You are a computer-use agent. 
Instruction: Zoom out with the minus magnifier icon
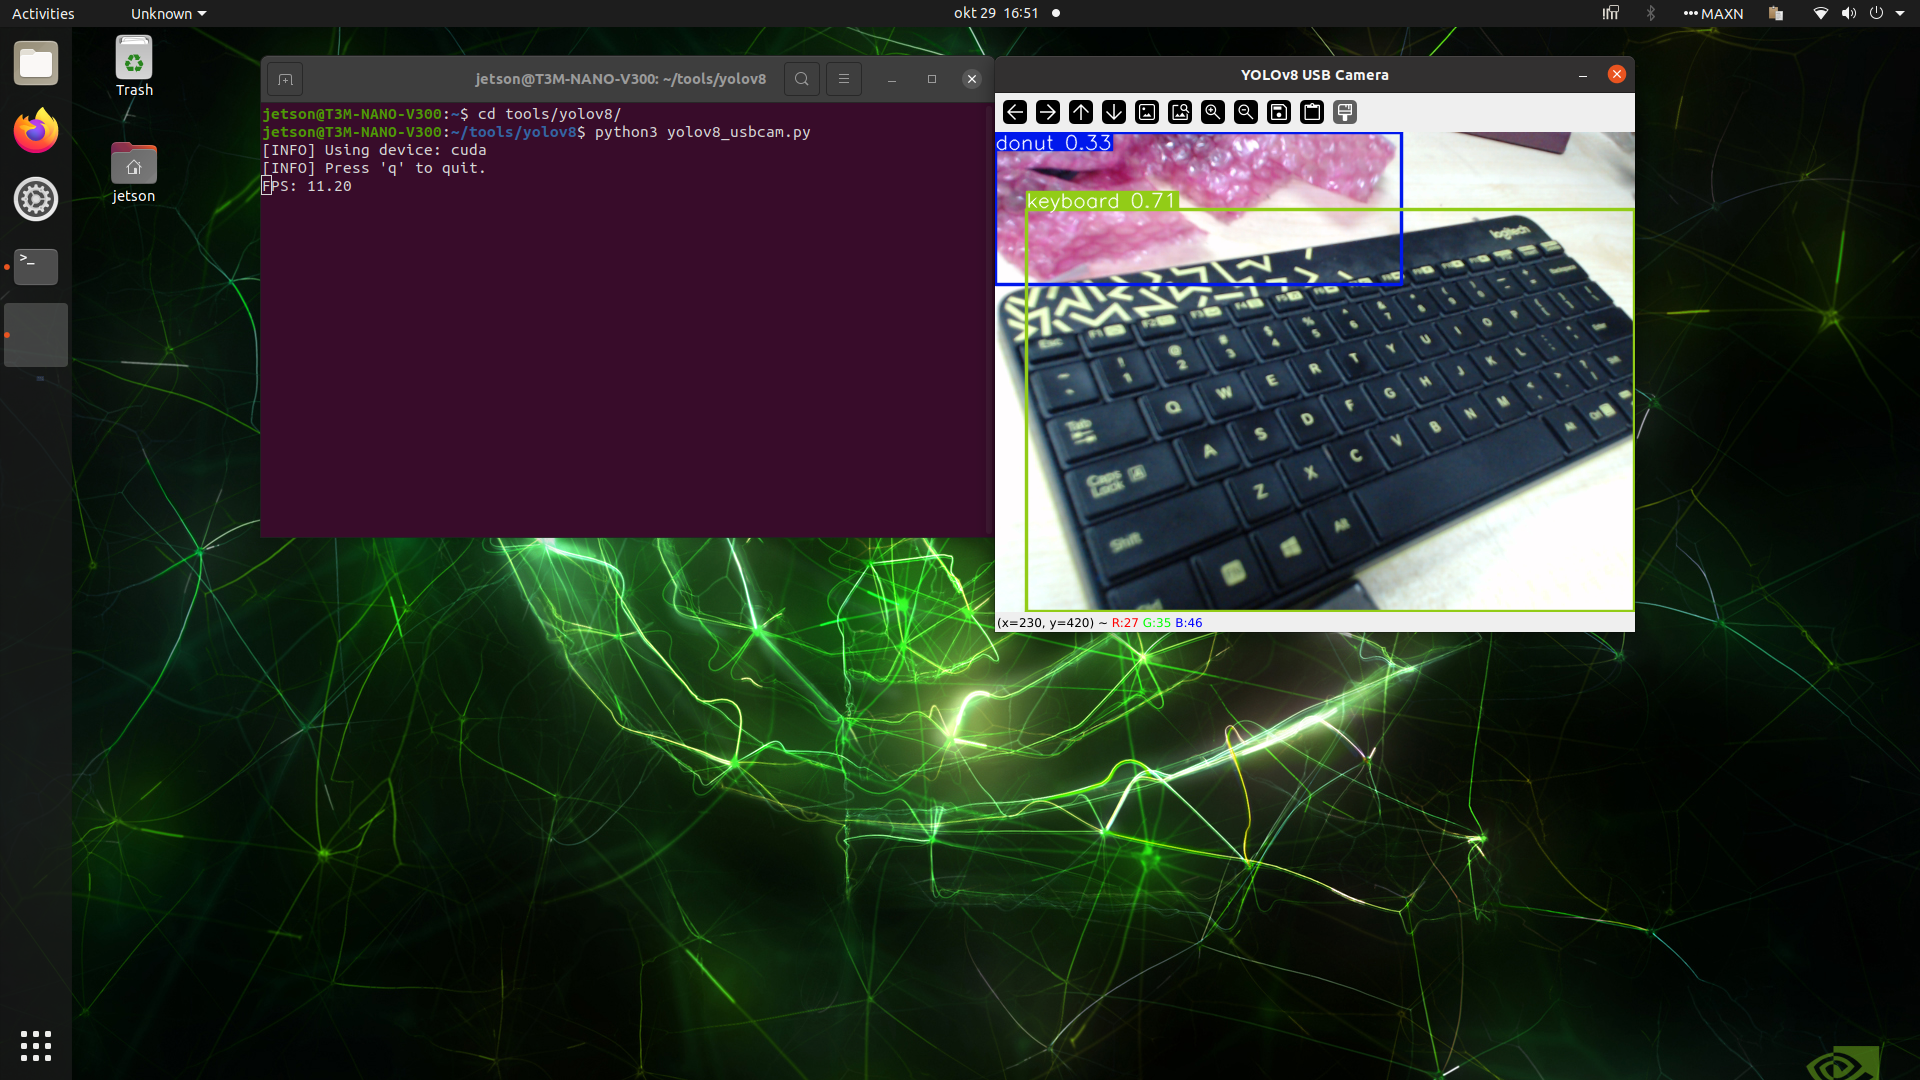[x=1246, y=112]
